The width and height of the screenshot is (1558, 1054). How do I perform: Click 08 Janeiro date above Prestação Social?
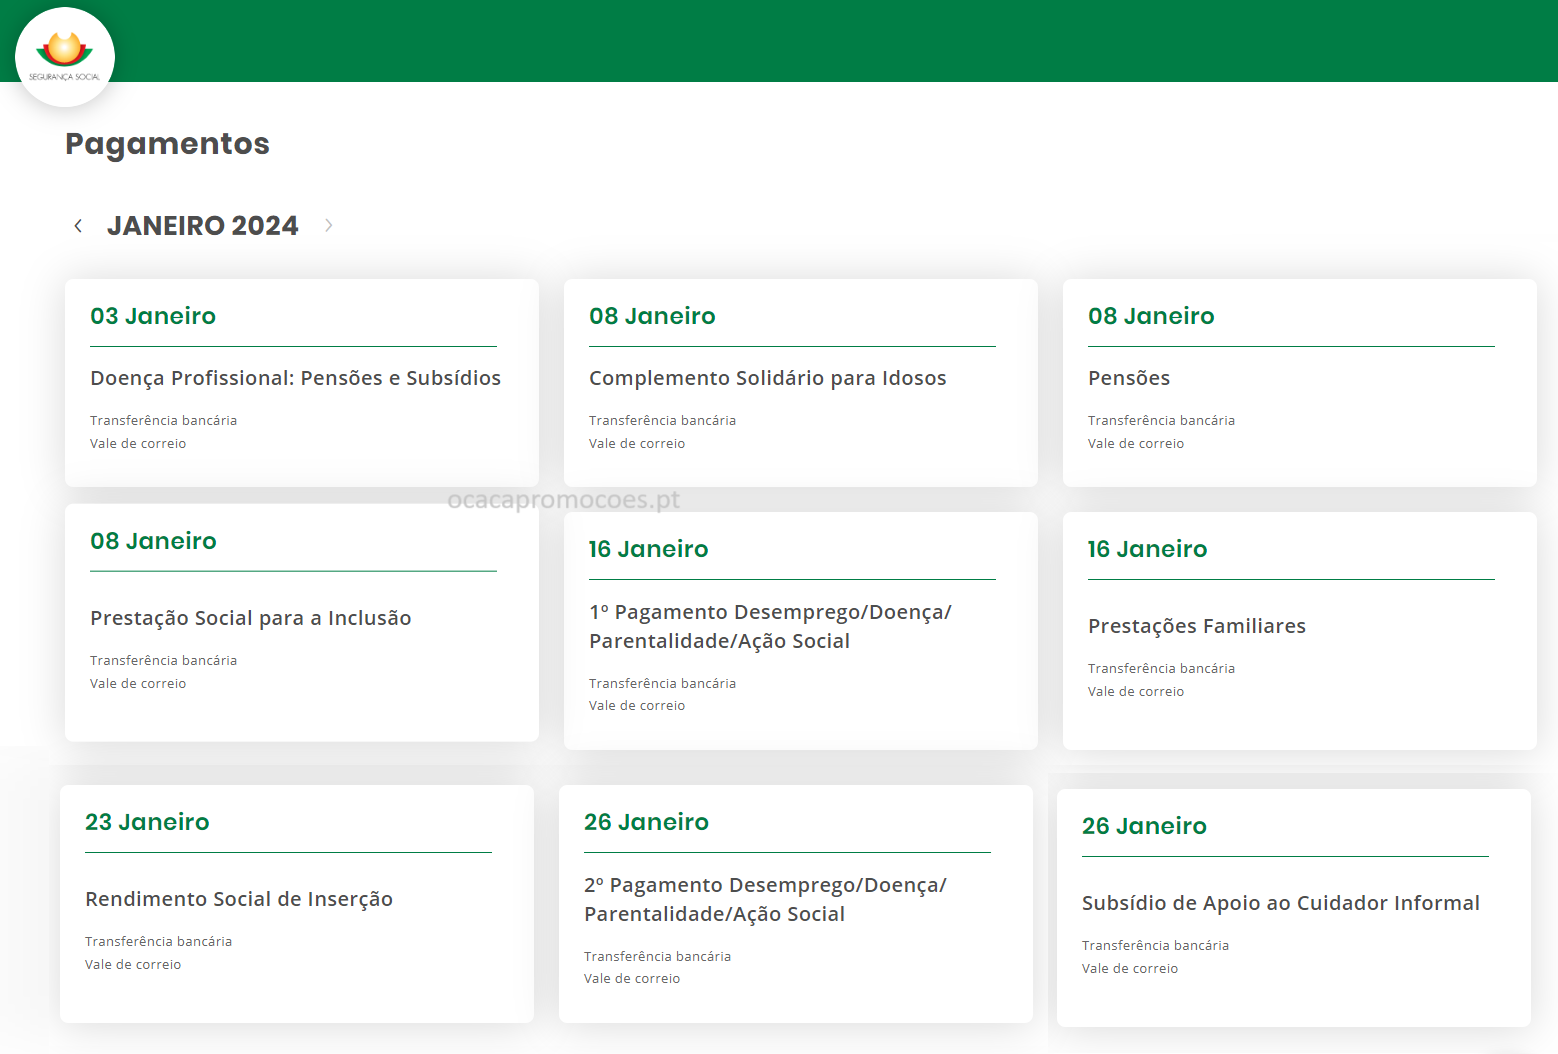[153, 541]
